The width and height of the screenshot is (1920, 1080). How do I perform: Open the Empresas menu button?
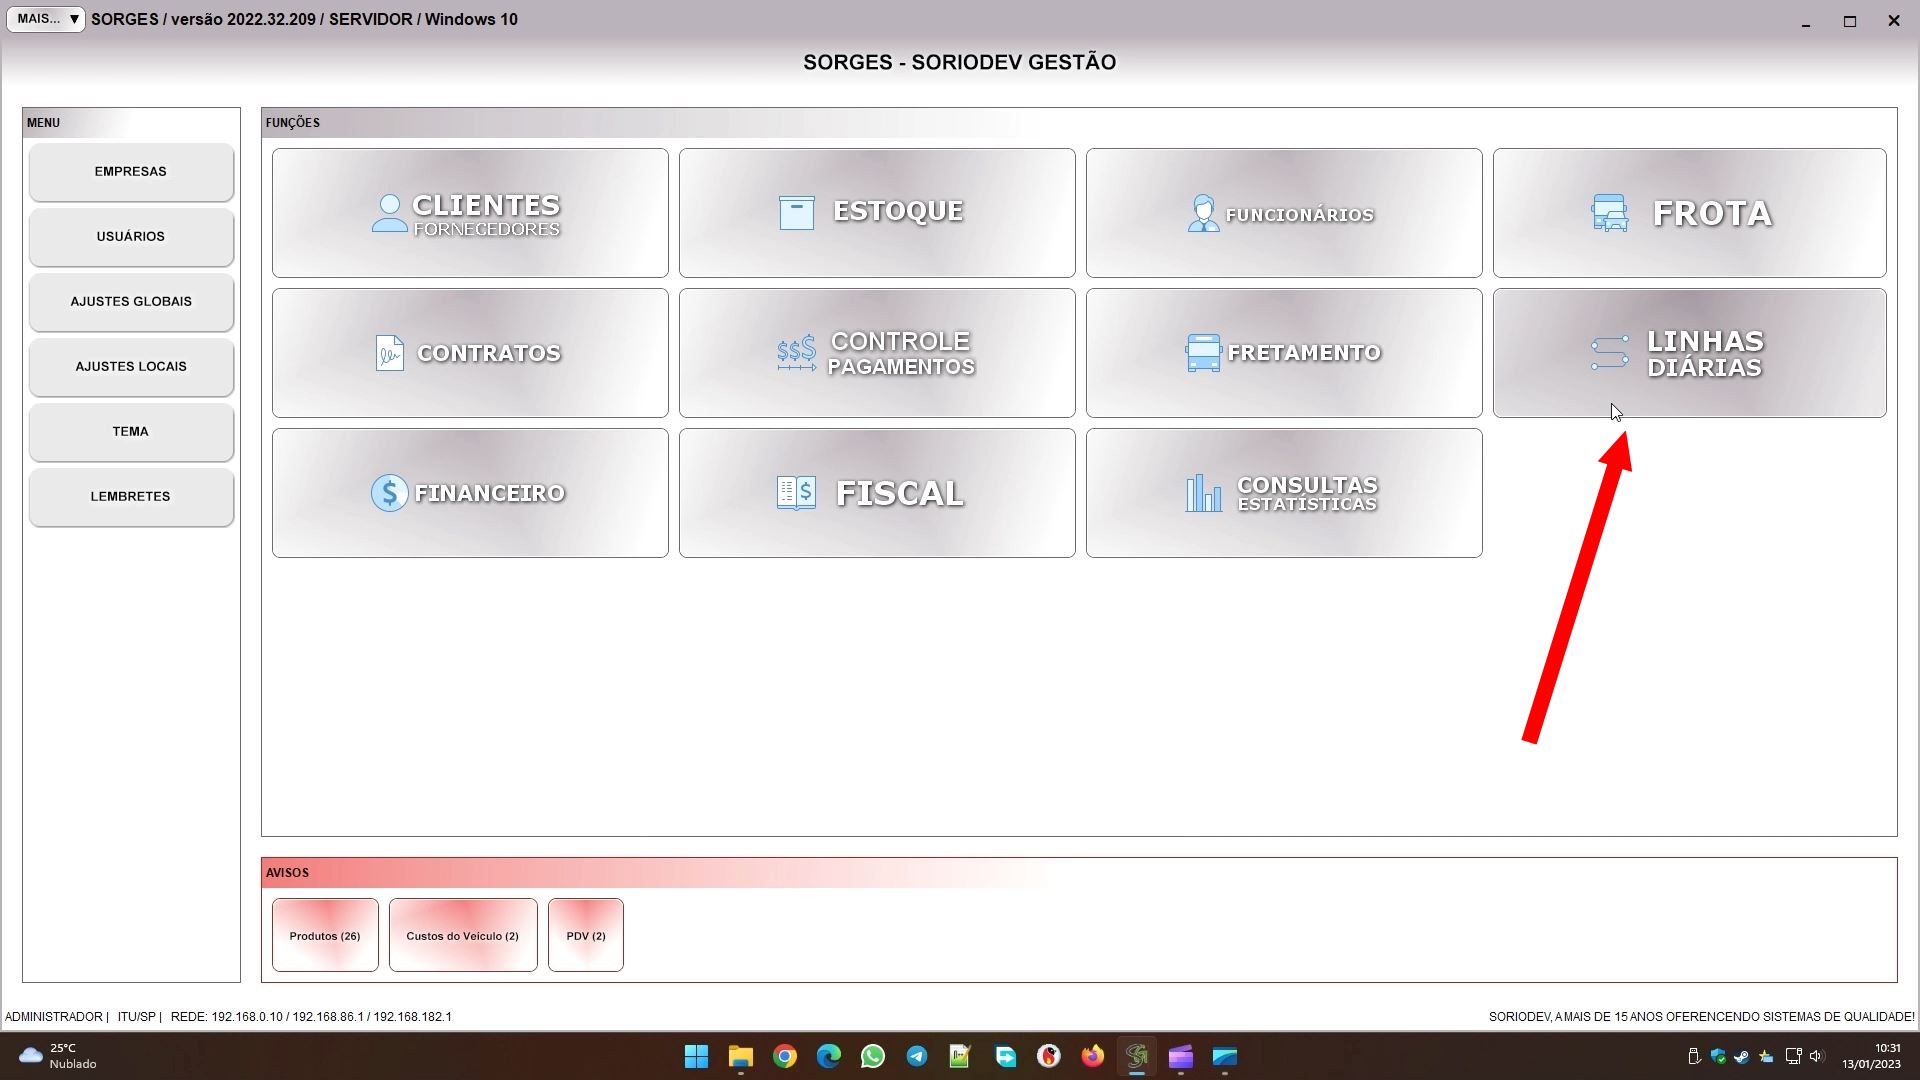131,172
